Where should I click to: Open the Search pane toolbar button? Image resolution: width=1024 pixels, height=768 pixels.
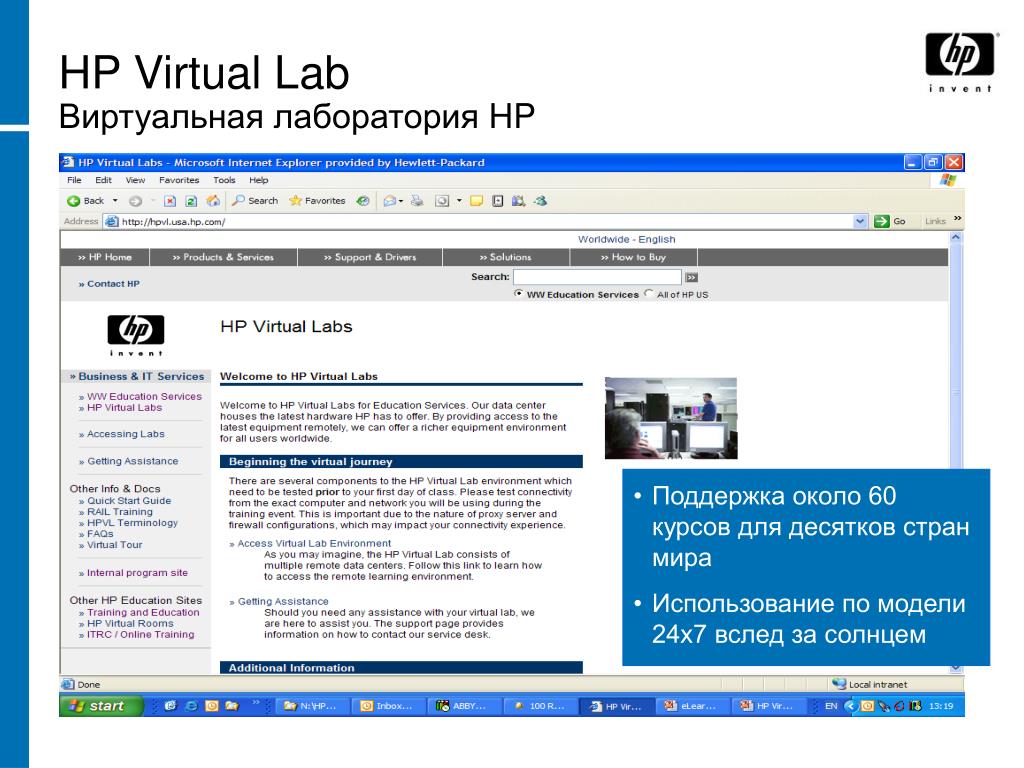(x=255, y=200)
